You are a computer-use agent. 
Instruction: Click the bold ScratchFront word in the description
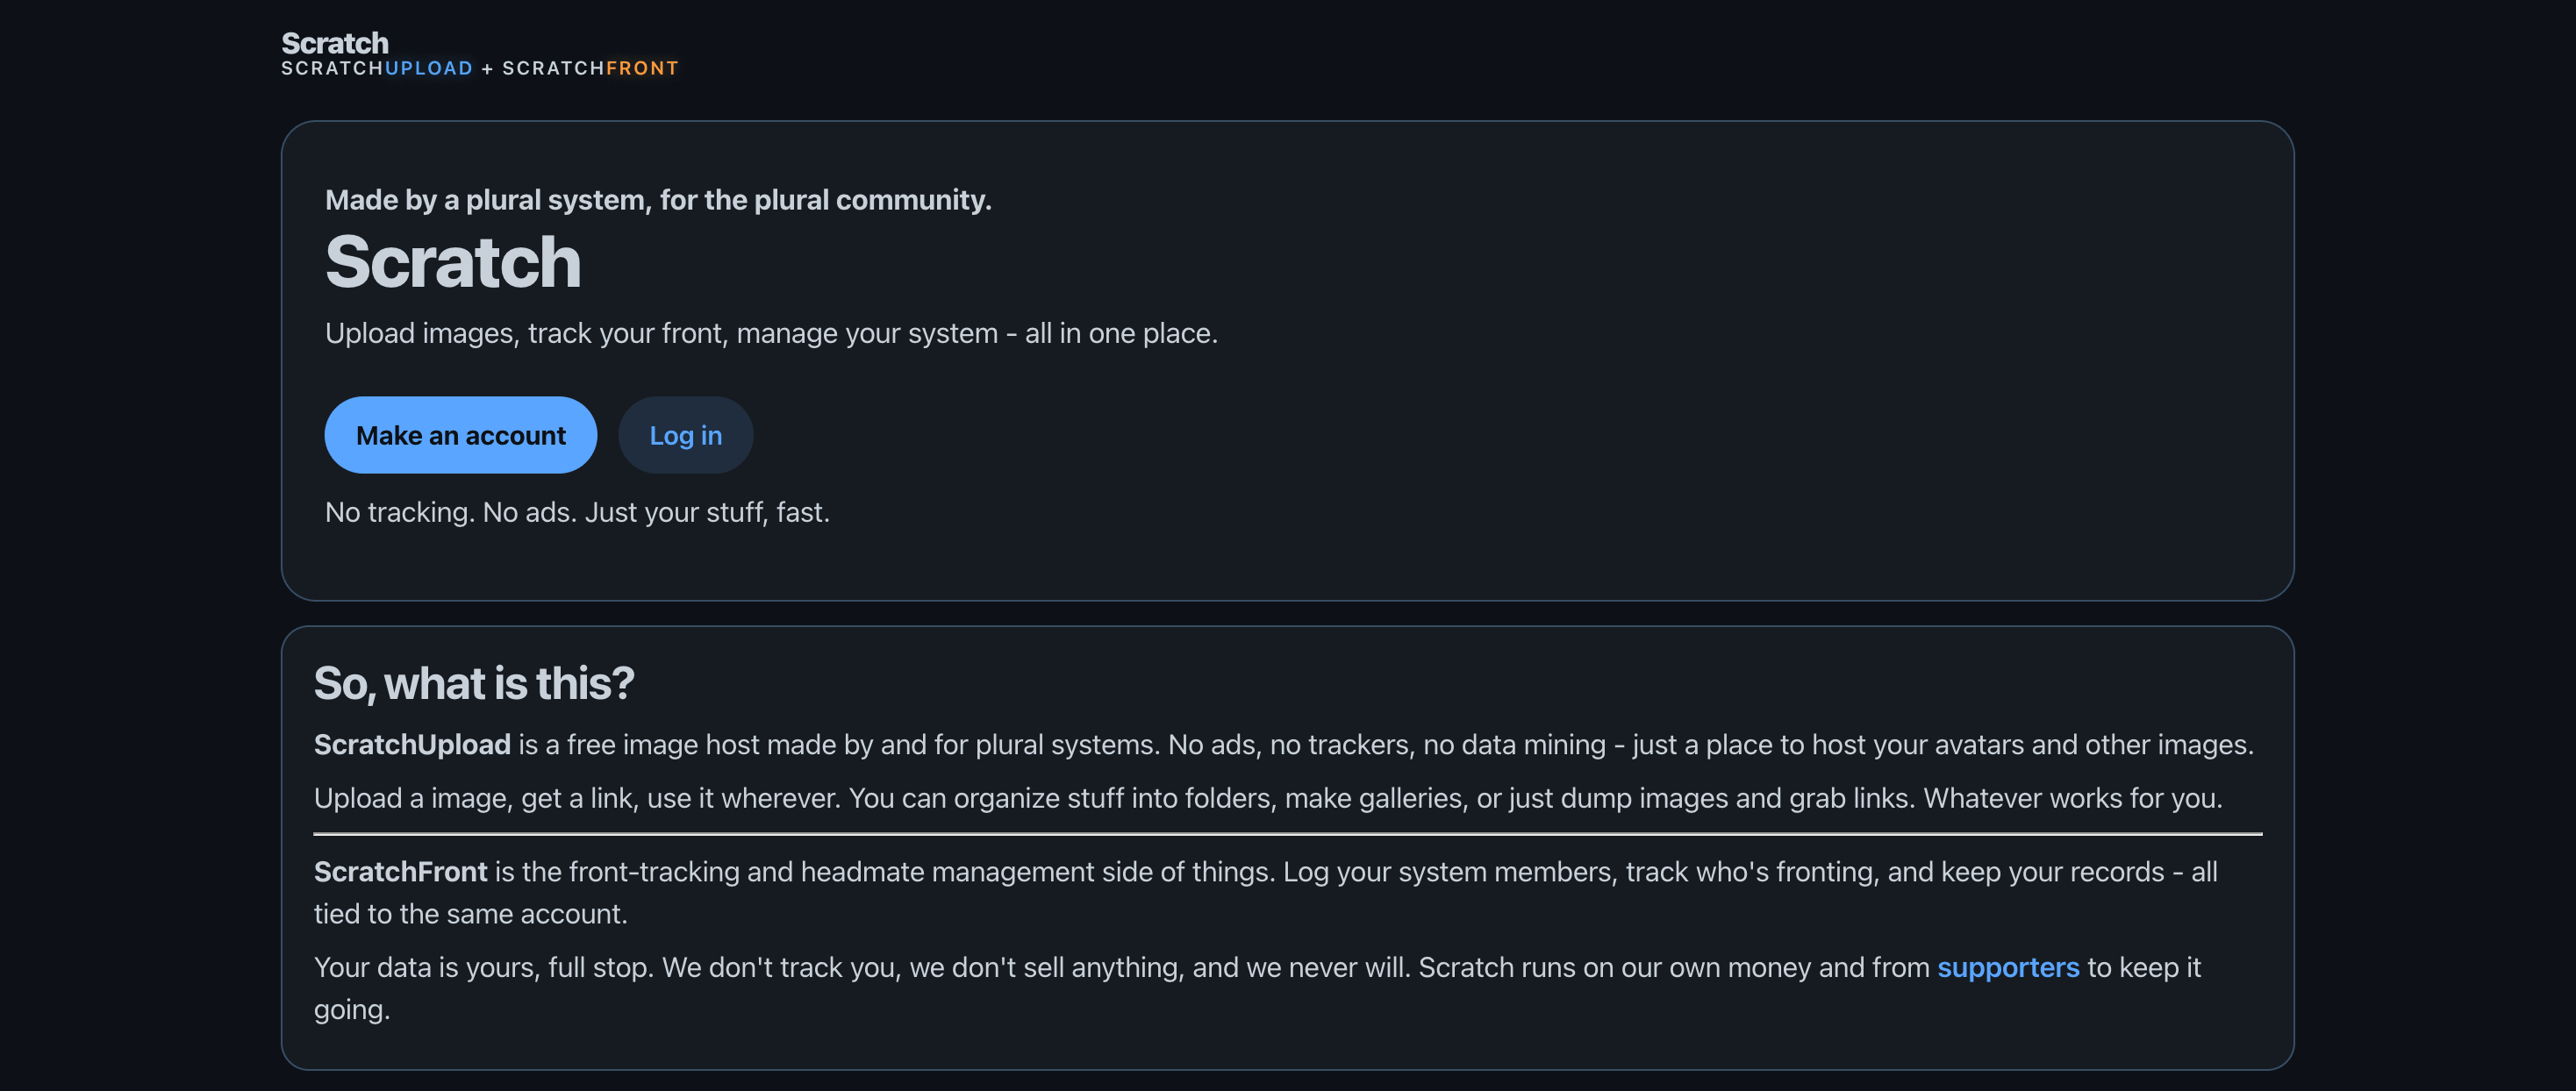[401, 871]
